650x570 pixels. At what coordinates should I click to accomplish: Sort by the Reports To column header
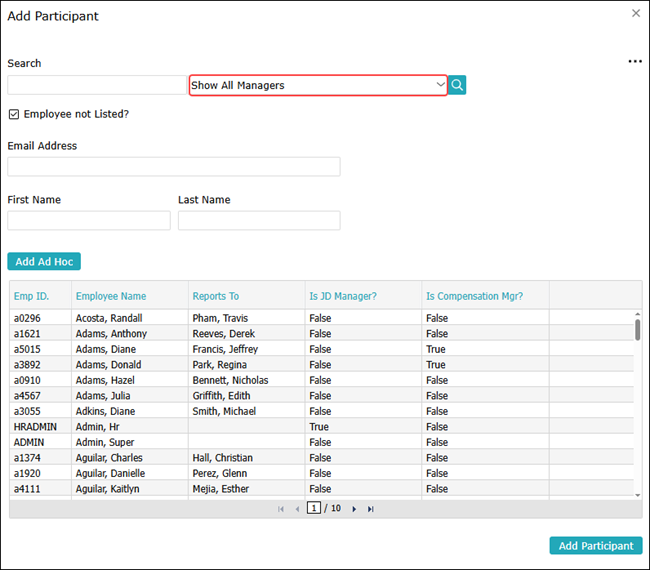tap(215, 296)
